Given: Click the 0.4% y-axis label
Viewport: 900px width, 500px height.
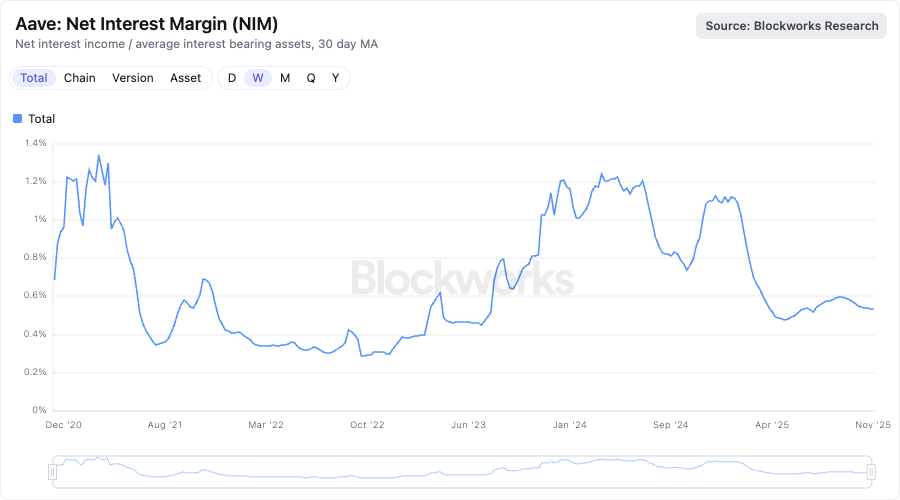Looking at the screenshot, I should coord(36,334).
